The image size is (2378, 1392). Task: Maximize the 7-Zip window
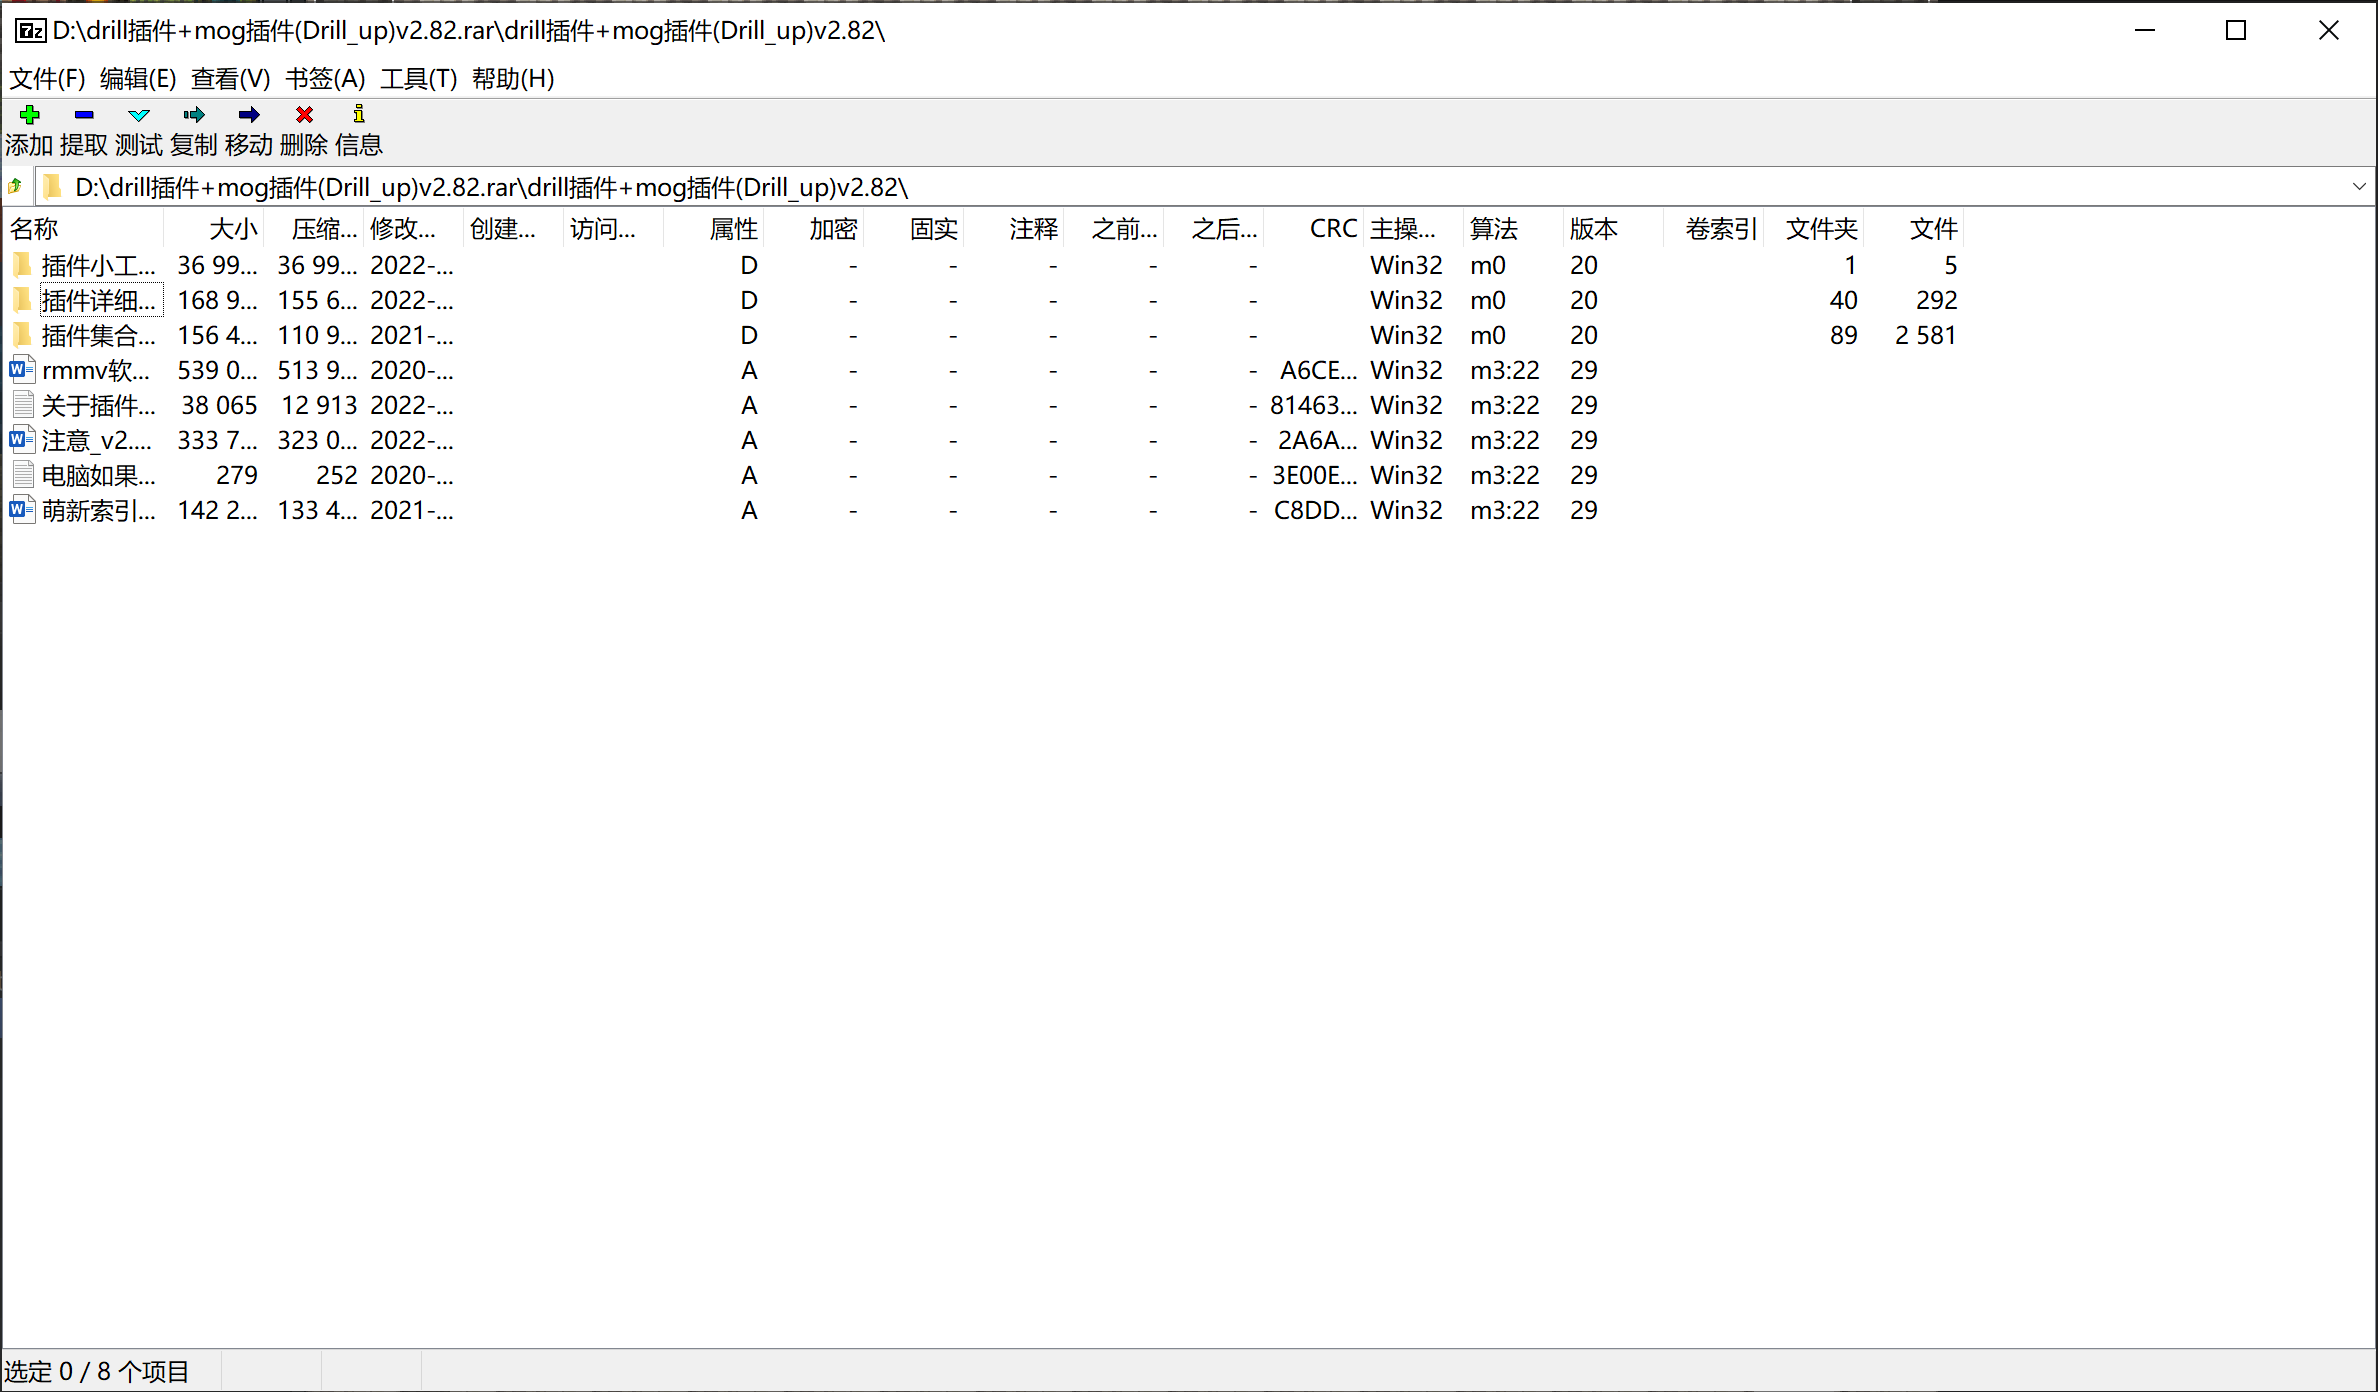[x=2236, y=31]
